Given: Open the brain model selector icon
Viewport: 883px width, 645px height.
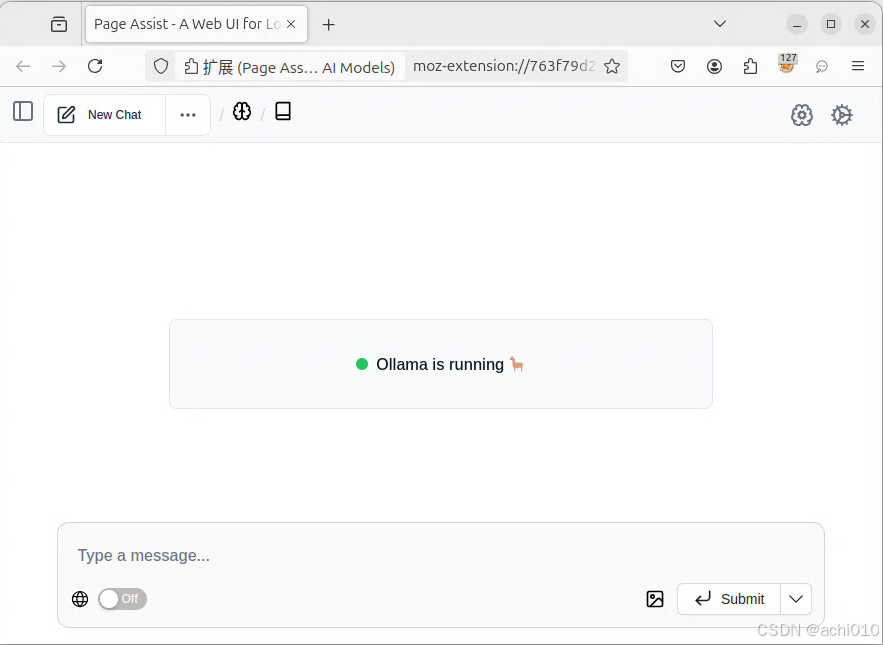Looking at the screenshot, I should [x=242, y=112].
